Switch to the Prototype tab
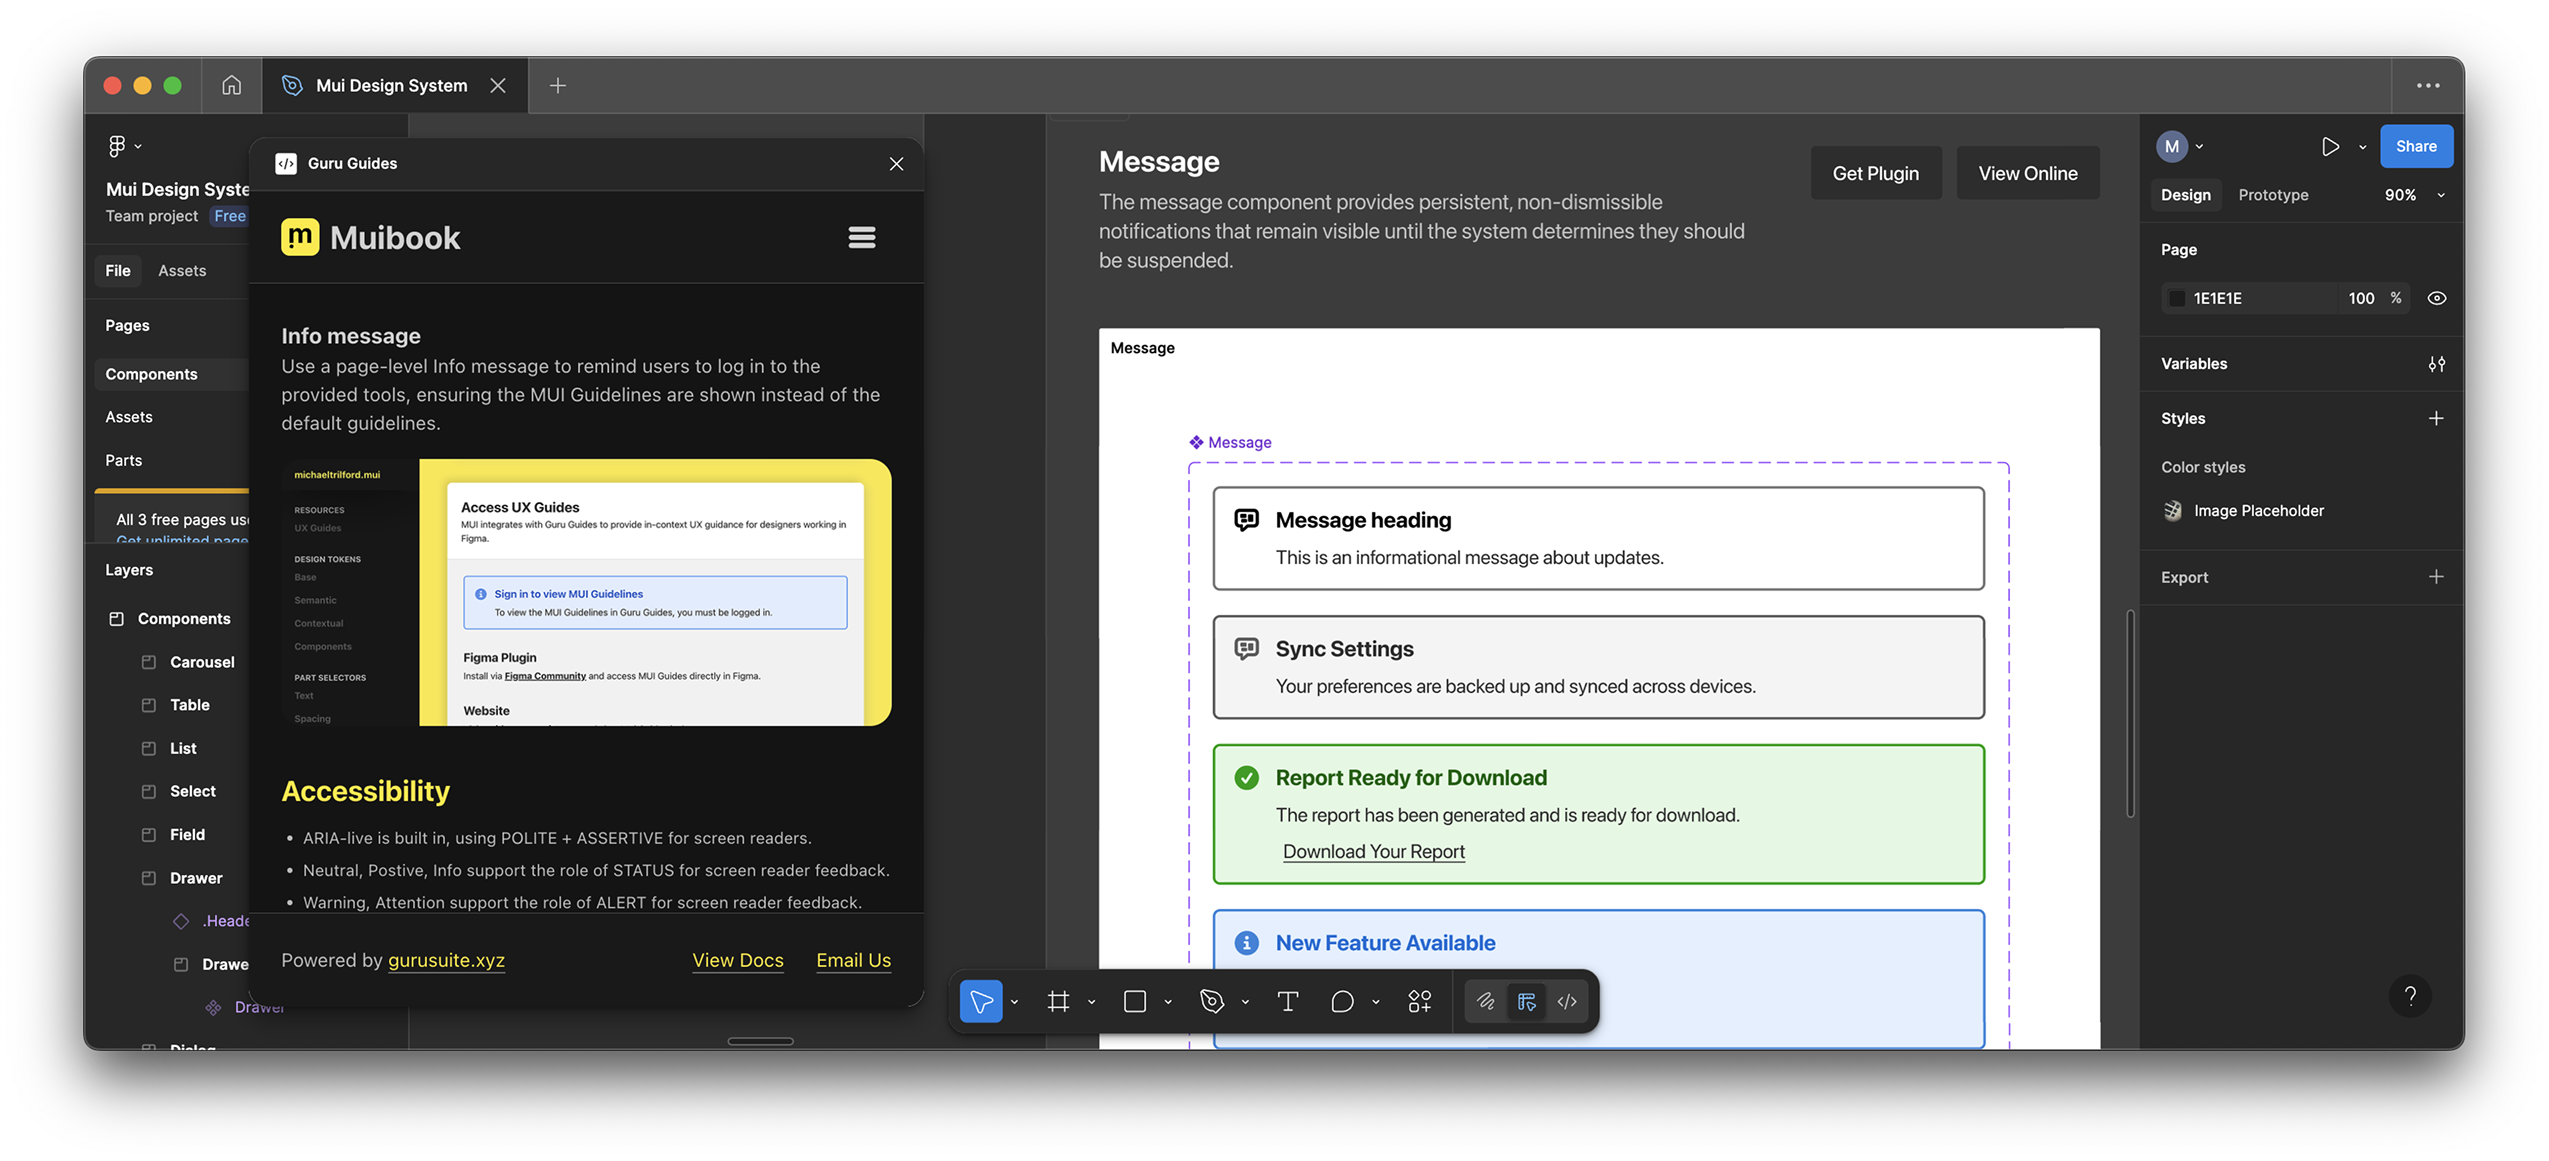Viewport: 2549px width, 1161px height. [x=2272, y=195]
